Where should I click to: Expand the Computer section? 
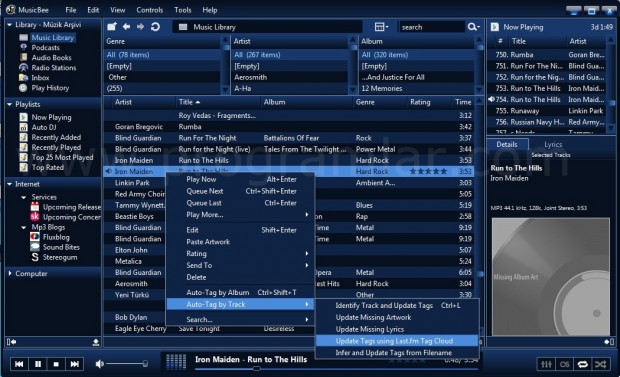(10, 273)
